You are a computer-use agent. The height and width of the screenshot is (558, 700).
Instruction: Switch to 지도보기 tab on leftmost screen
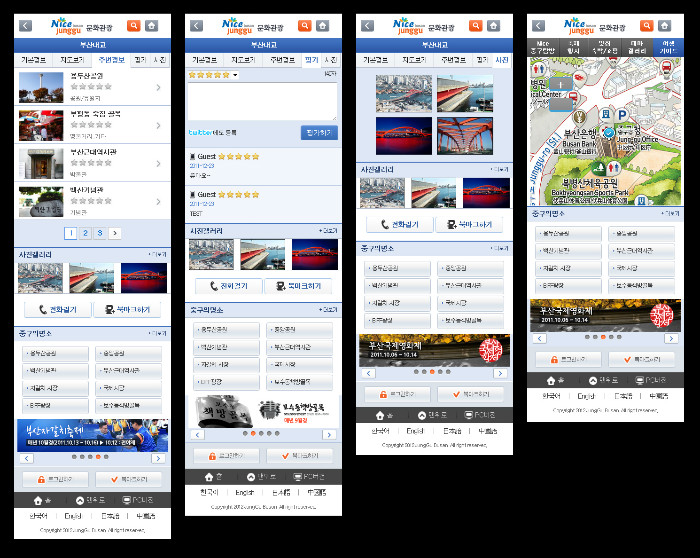(x=72, y=60)
